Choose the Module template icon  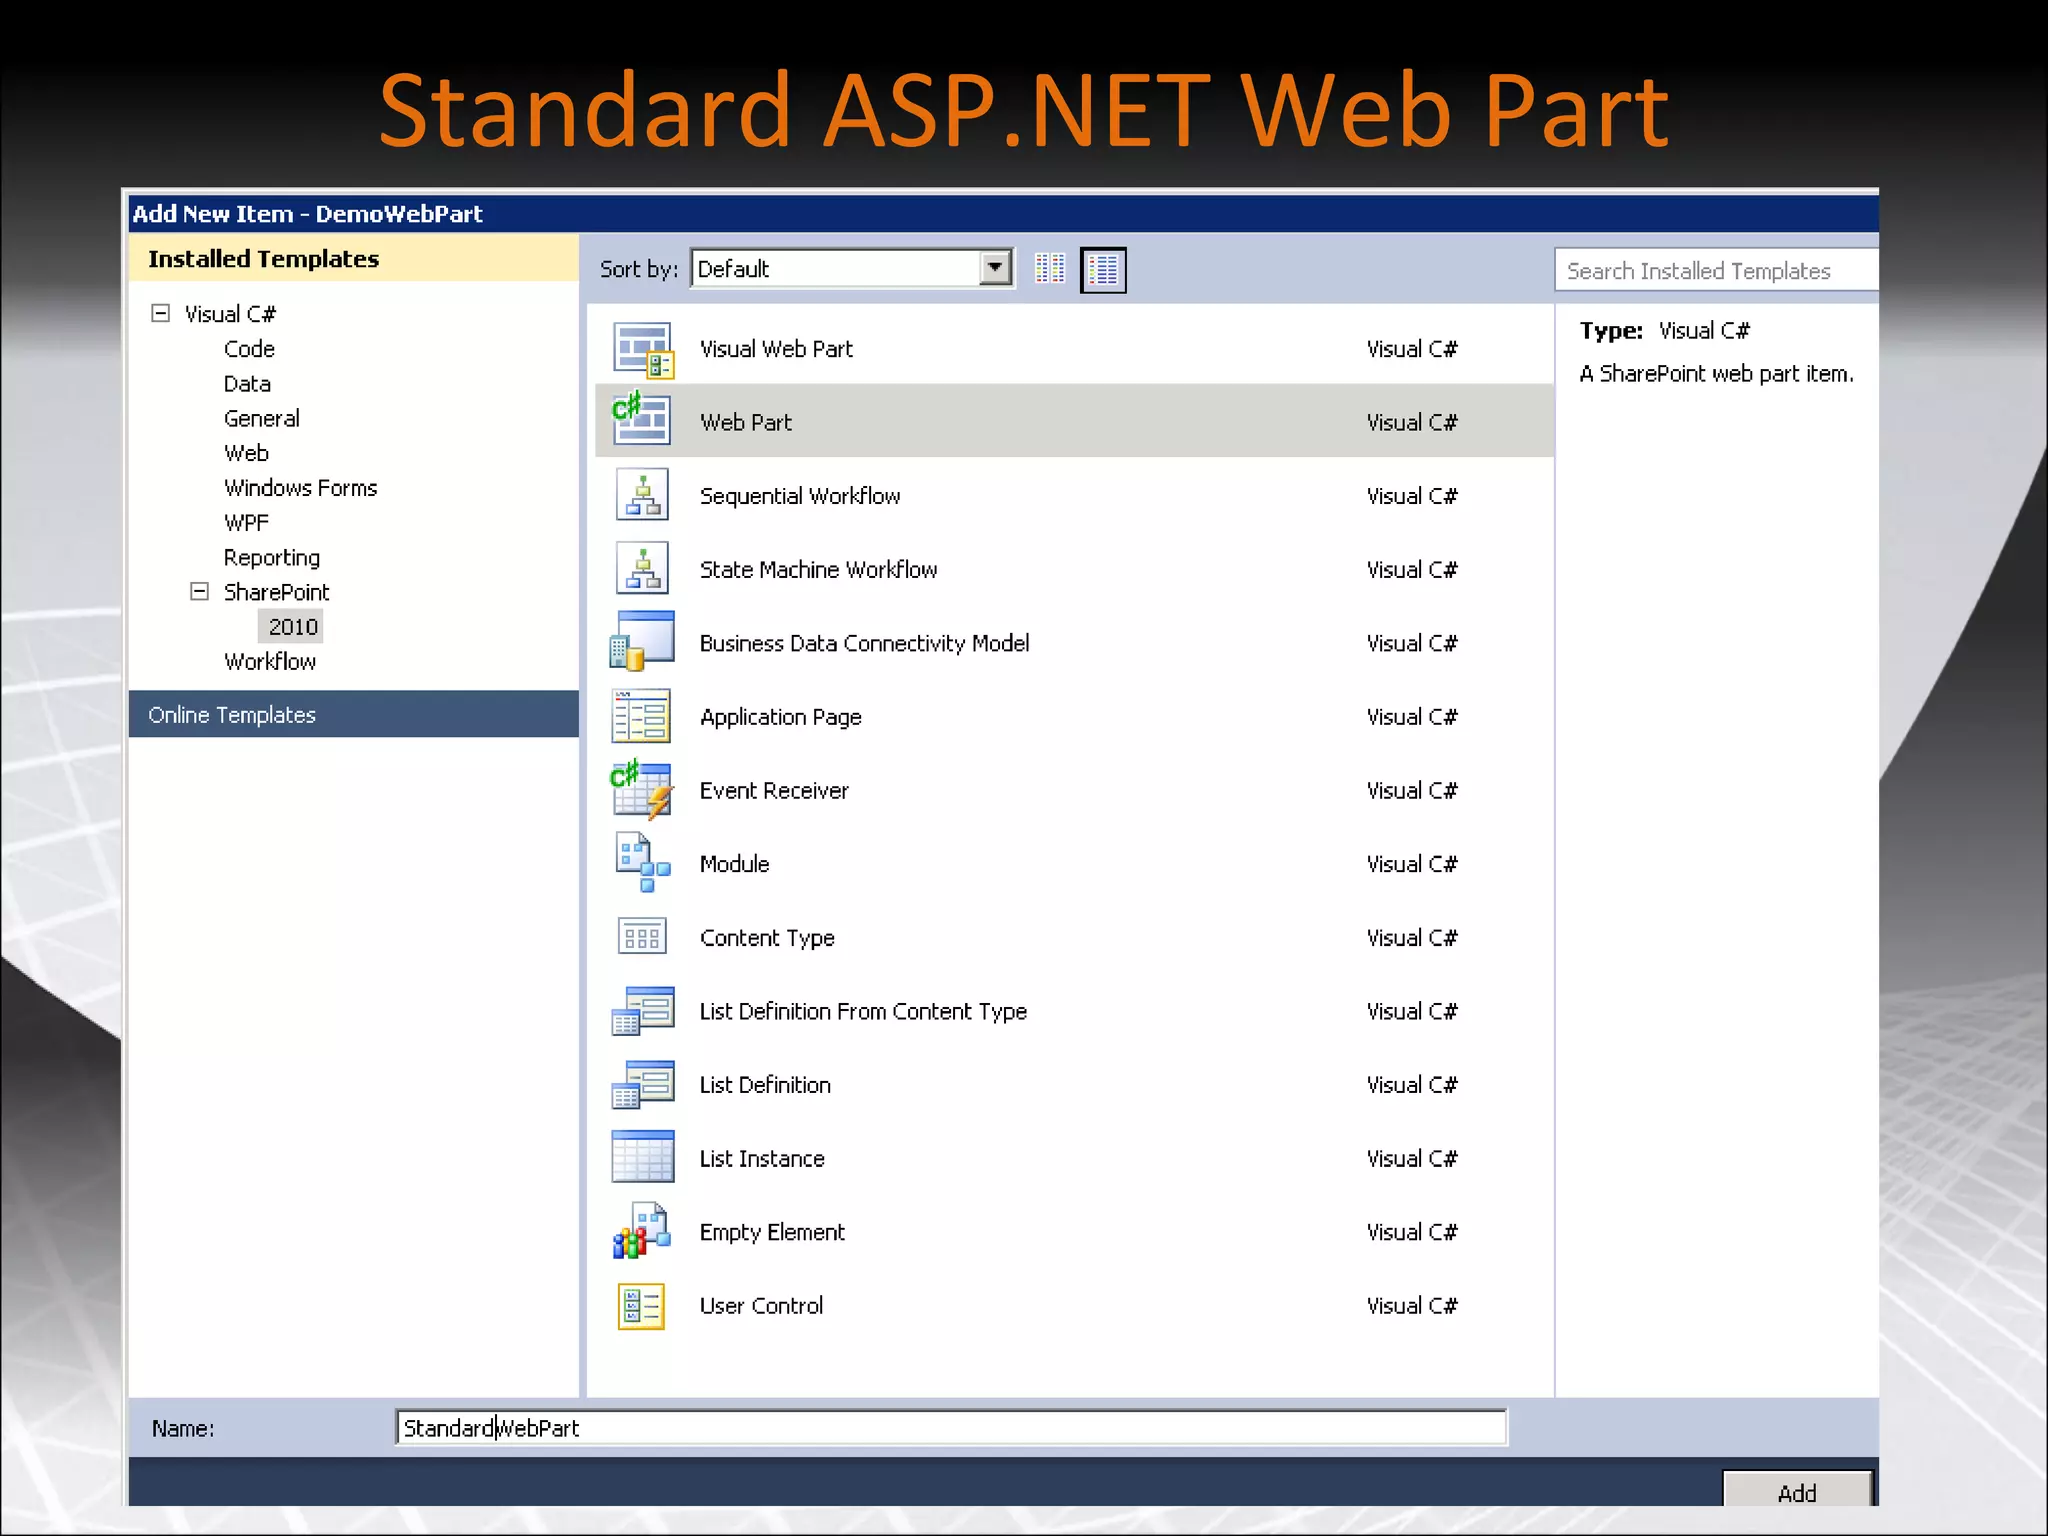click(642, 862)
